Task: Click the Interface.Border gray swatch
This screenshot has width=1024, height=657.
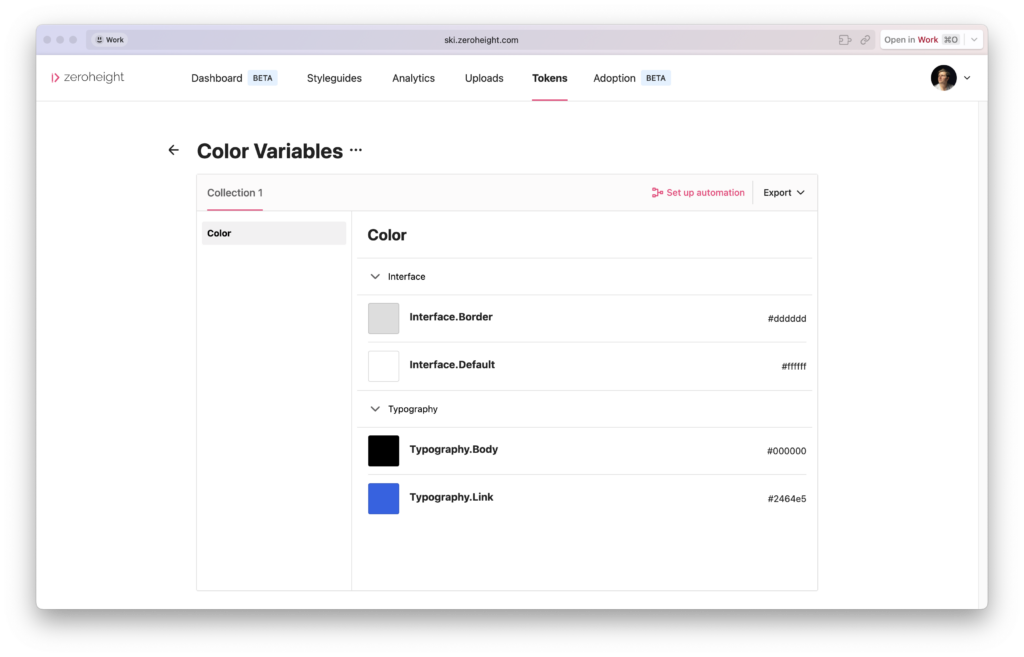Action: pyautogui.click(x=383, y=319)
